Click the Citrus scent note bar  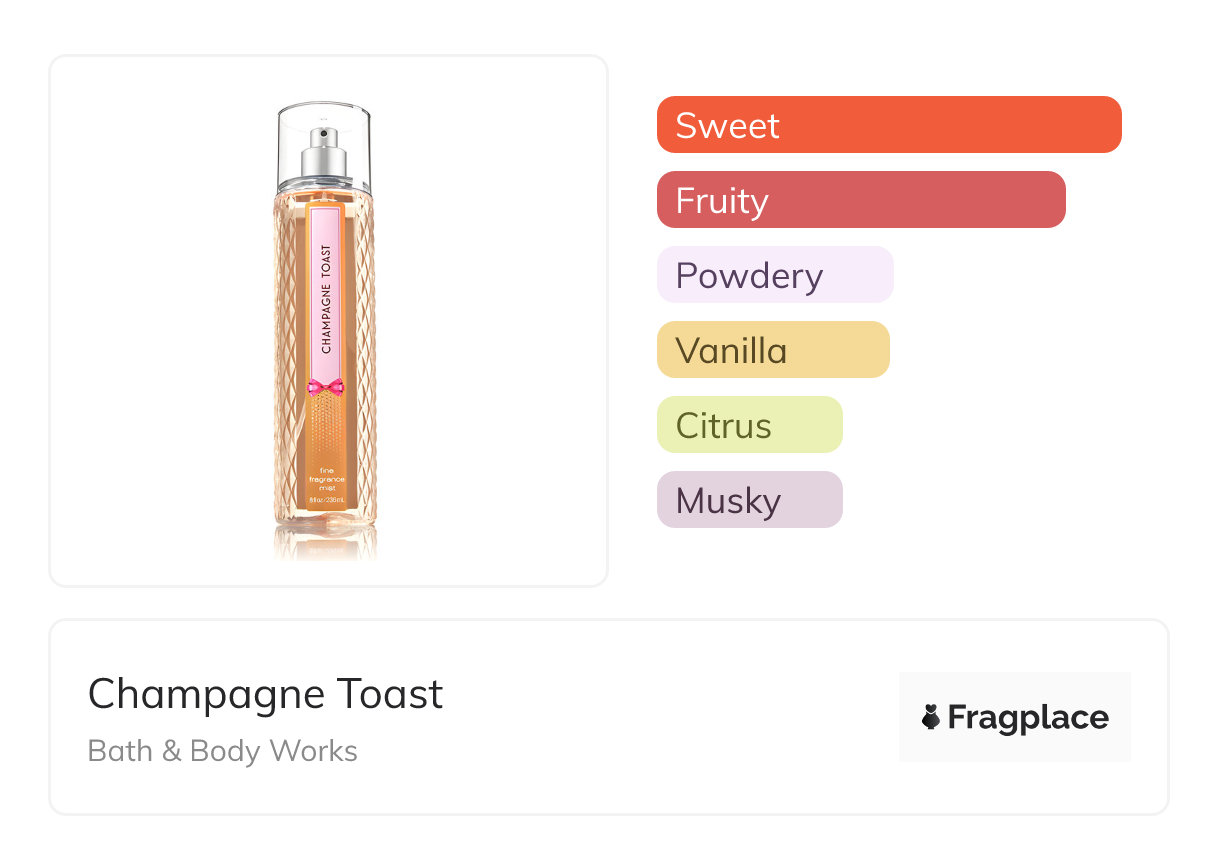pyautogui.click(x=749, y=425)
